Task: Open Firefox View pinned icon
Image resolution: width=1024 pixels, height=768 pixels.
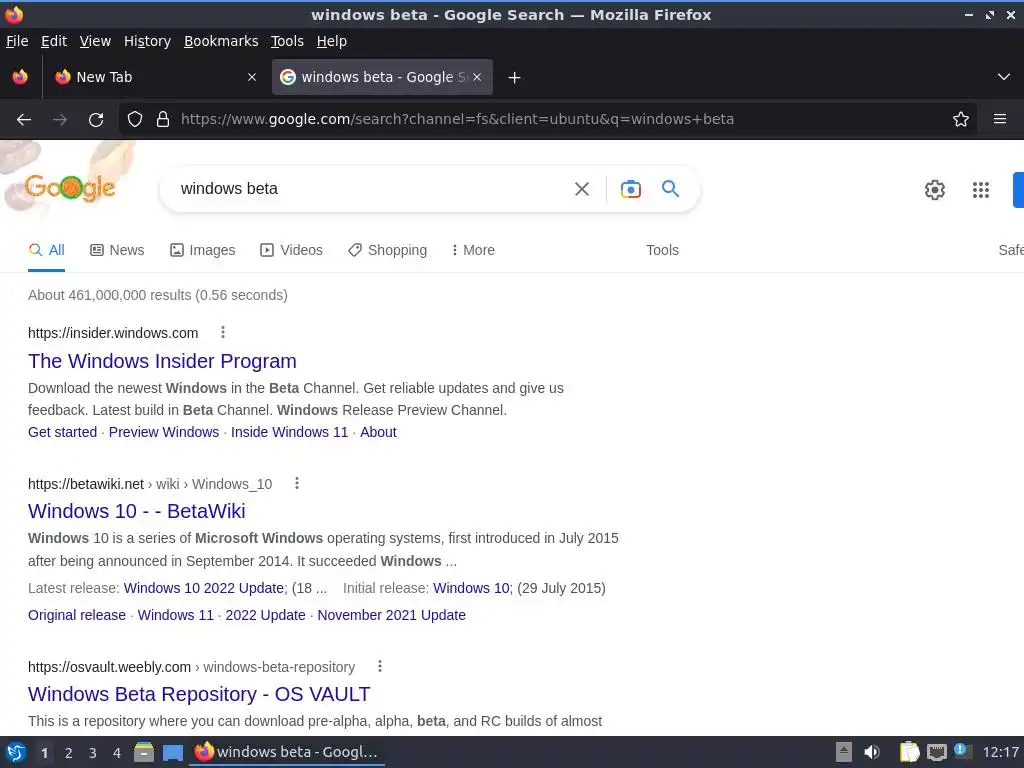Action: (20, 77)
